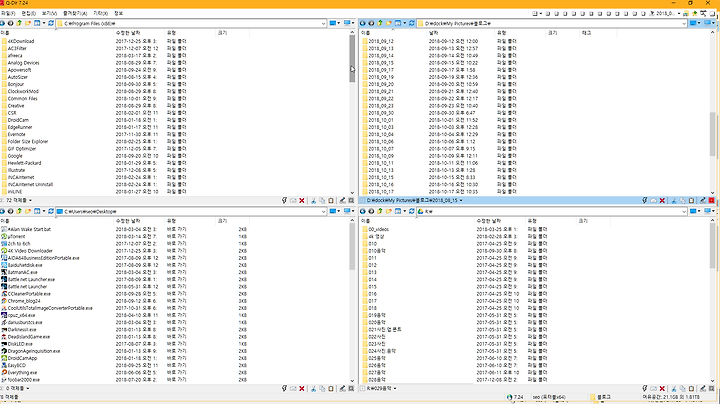Screen dimensions: 720x404
Task: Click the network tools icon in top-right toolbar
Action: (703, 14)
